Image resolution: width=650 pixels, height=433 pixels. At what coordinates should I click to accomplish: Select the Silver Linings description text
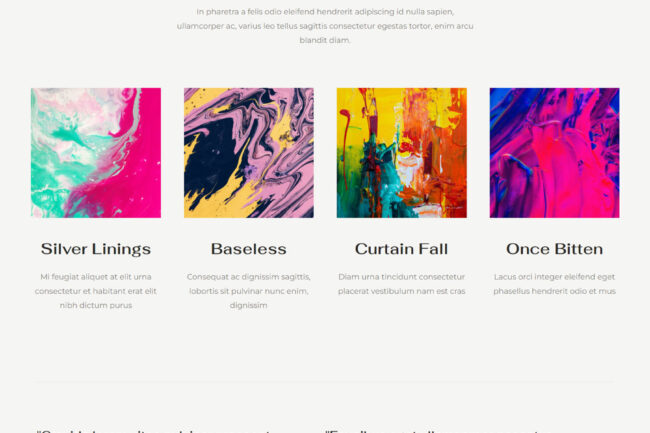tap(96, 291)
